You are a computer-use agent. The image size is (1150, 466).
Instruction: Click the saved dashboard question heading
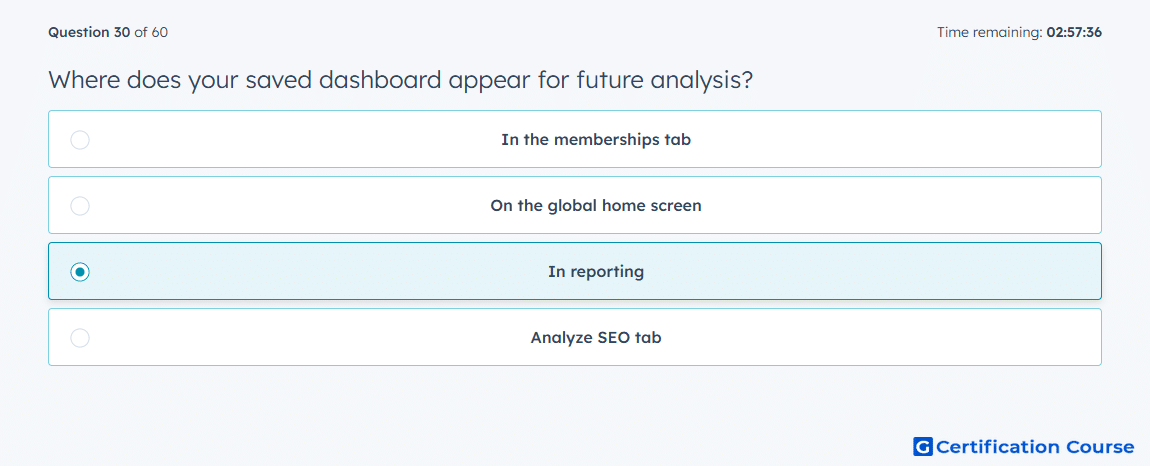click(x=400, y=79)
